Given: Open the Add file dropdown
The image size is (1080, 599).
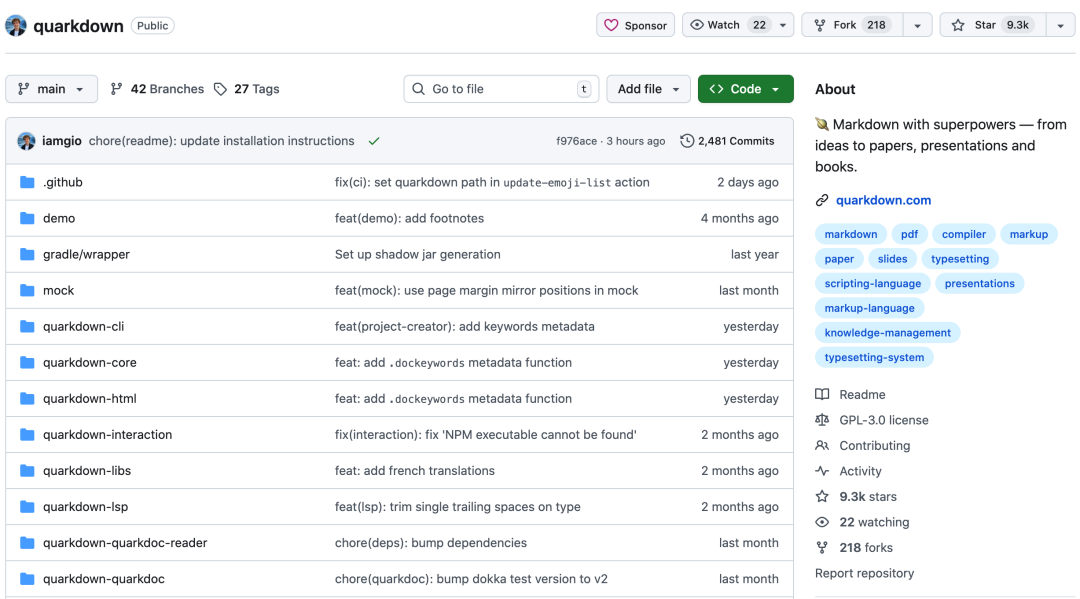Looking at the screenshot, I should (x=648, y=89).
